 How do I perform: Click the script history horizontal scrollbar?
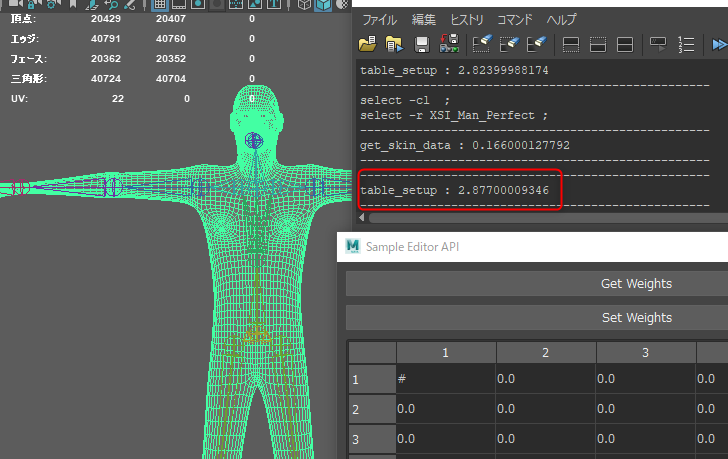pyautogui.click(x=548, y=218)
